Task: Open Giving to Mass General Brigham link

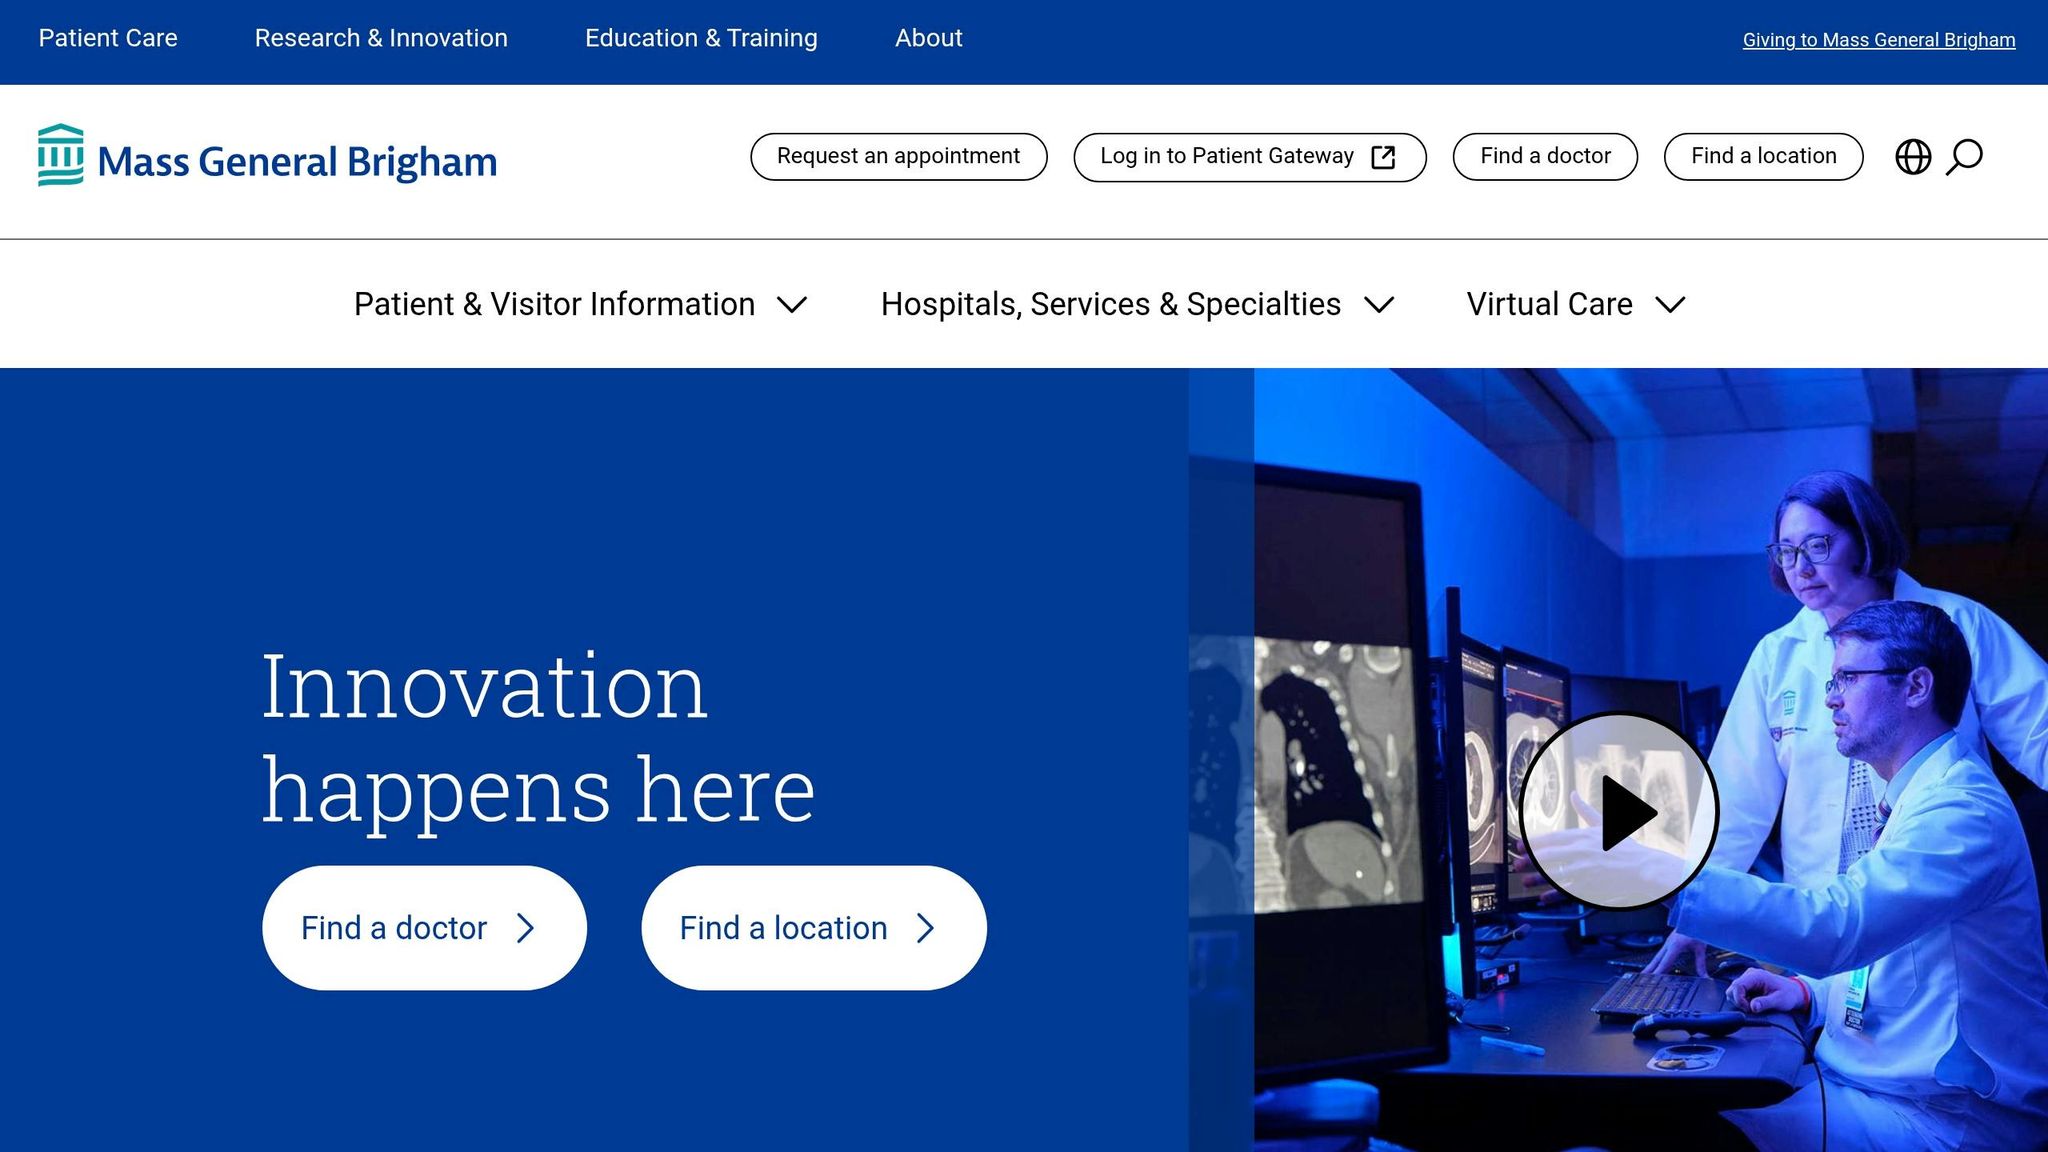Action: pos(1878,40)
